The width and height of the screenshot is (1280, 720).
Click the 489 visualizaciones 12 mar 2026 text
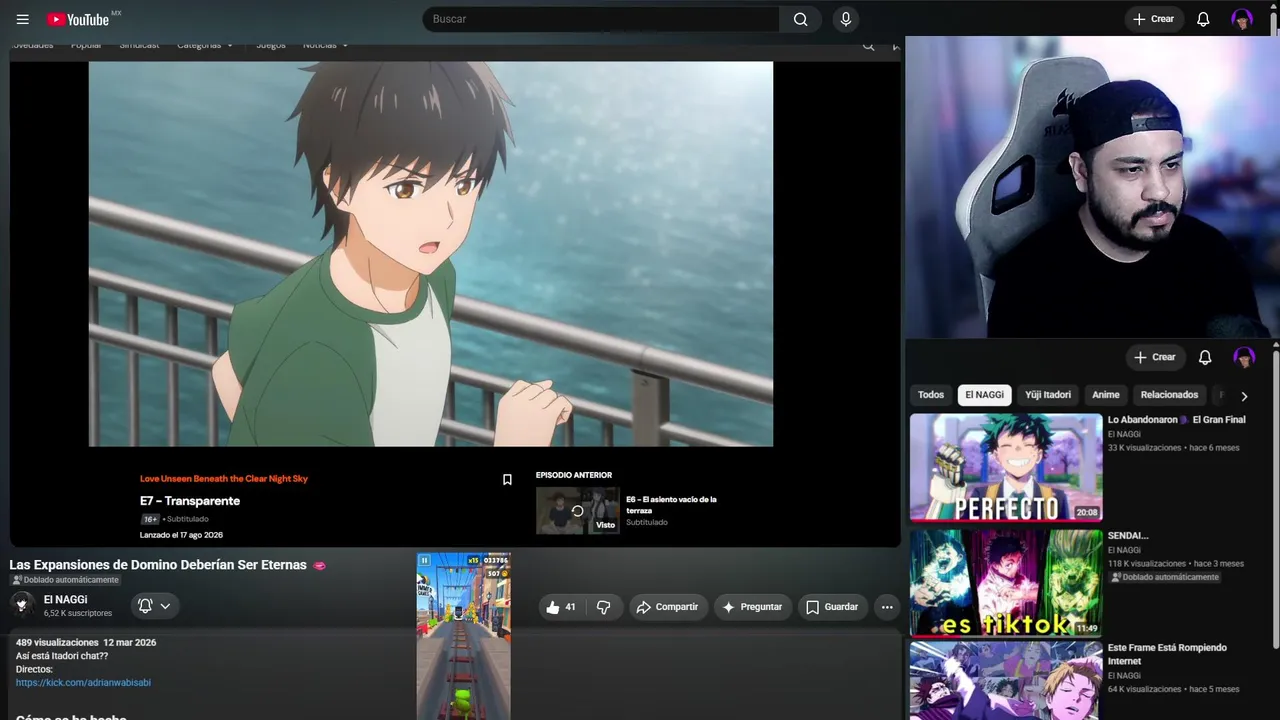pyautogui.click(x=86, y=643)
